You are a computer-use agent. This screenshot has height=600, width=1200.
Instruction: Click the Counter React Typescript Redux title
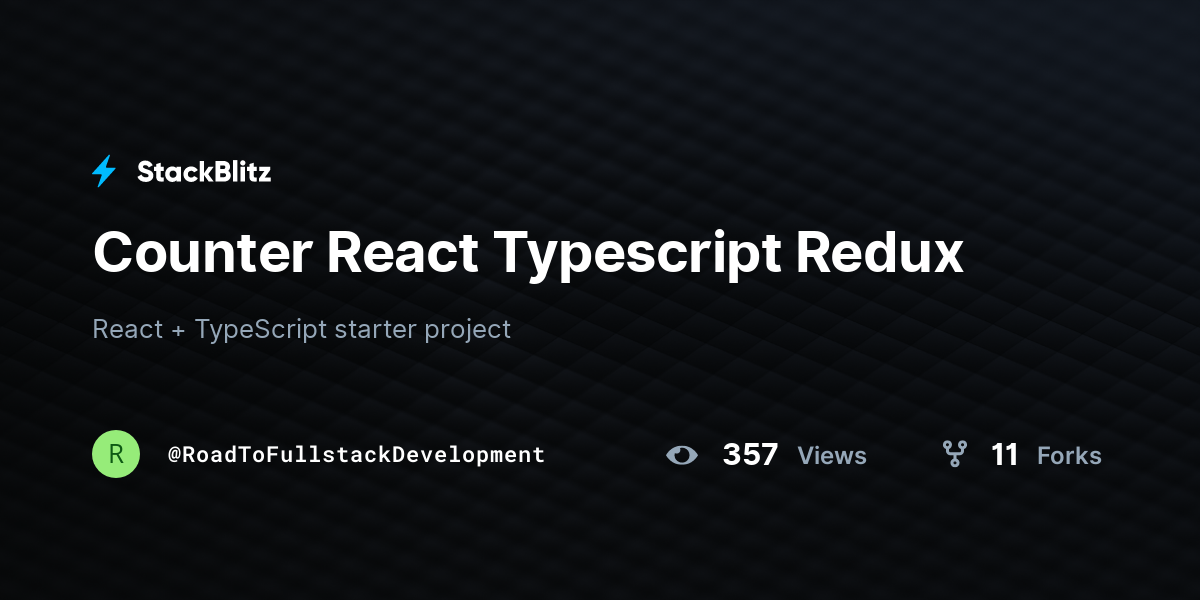click(528, 253)
